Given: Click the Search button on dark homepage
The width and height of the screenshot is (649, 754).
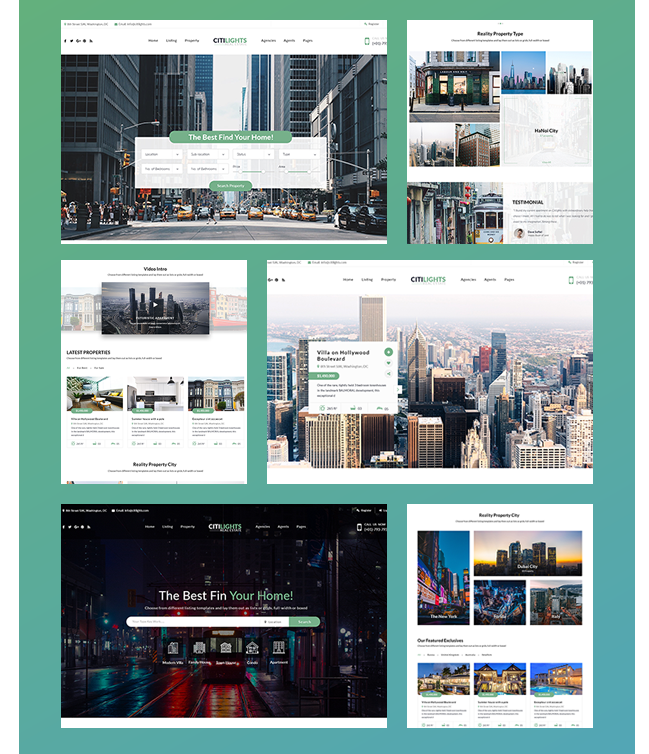Looking at the screenshot, I should pyautogui.click(x=305, y=621).
